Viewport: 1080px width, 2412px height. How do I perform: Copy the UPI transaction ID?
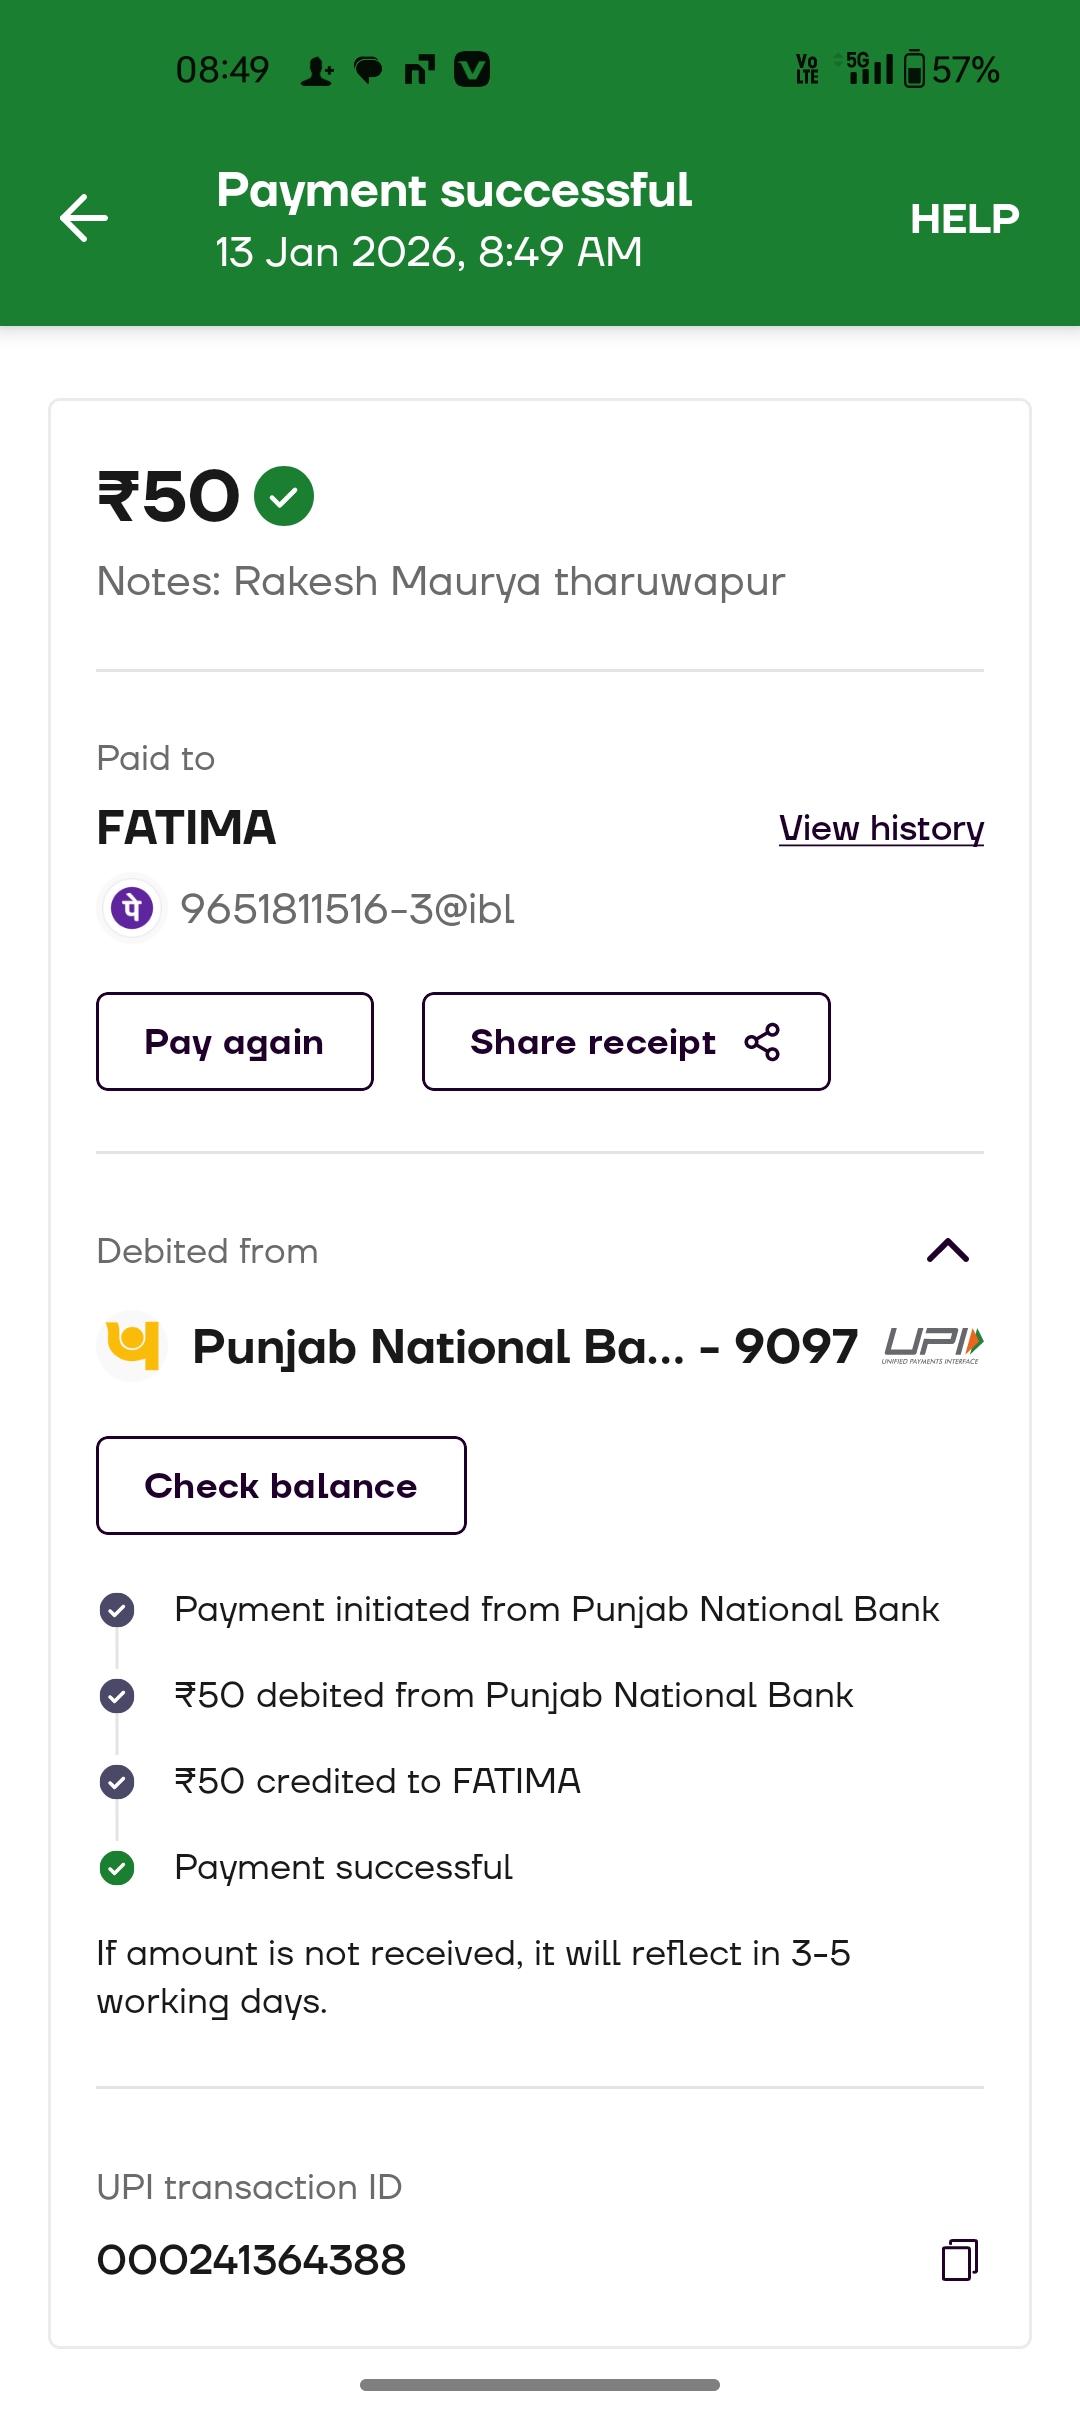[959, 2260]
